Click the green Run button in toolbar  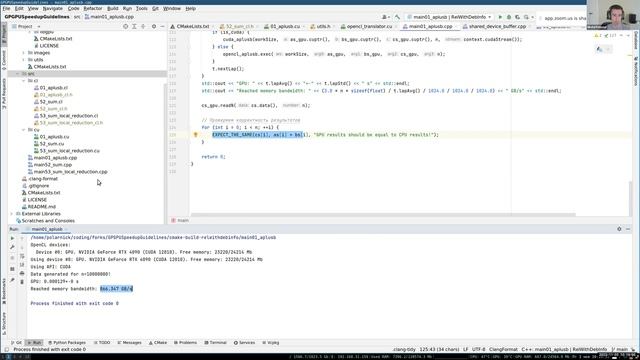(500, 17)
